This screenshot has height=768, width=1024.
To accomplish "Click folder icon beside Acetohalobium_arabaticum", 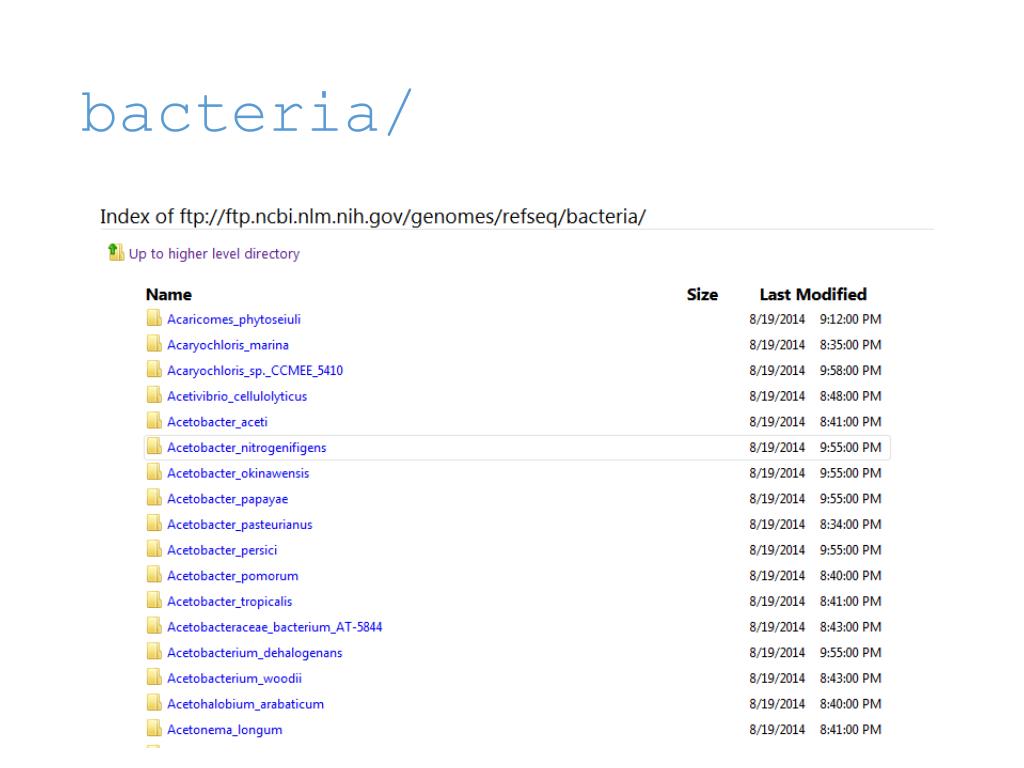I will point(154,703).
